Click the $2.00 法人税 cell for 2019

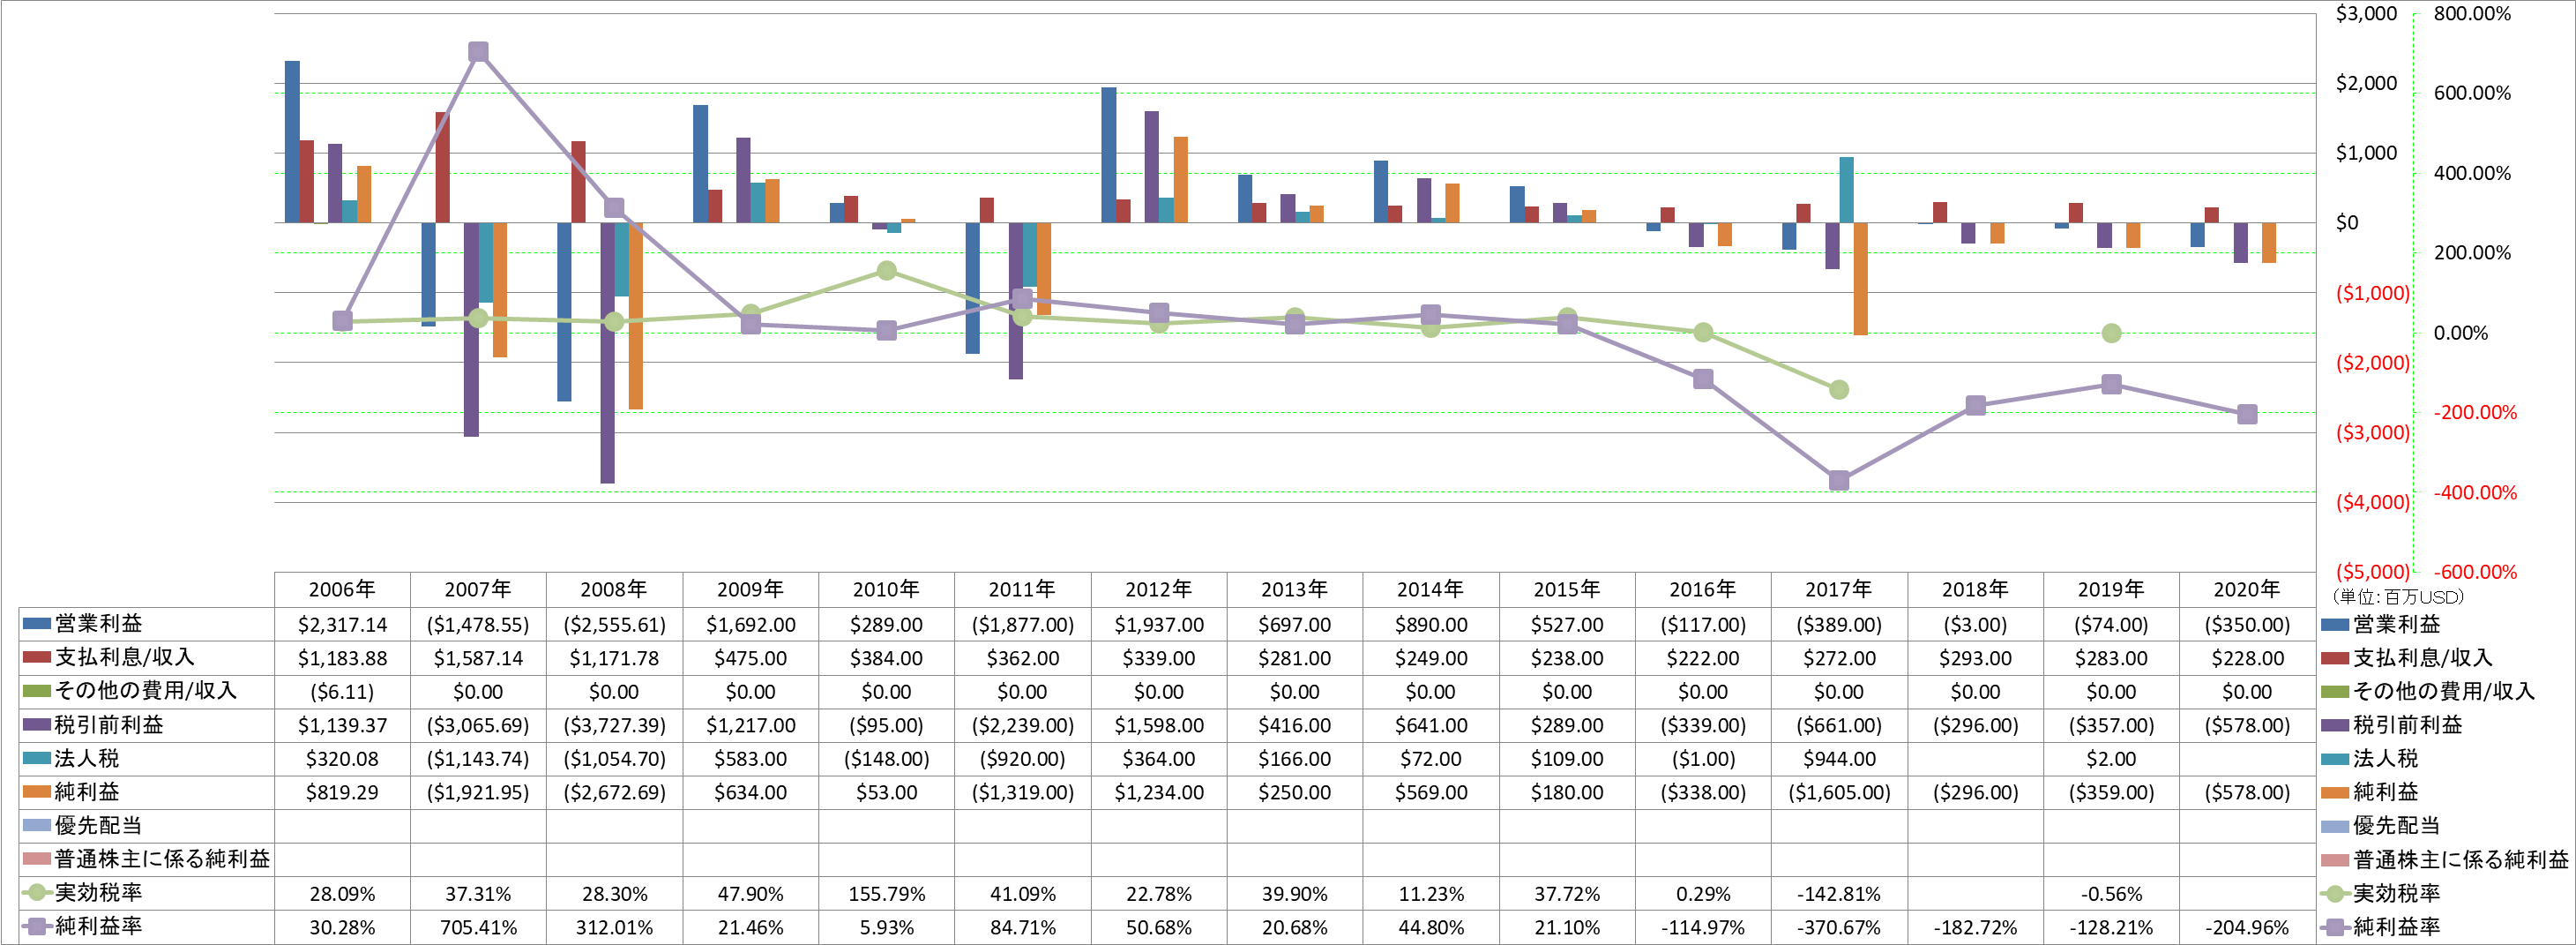[2111, 759]
